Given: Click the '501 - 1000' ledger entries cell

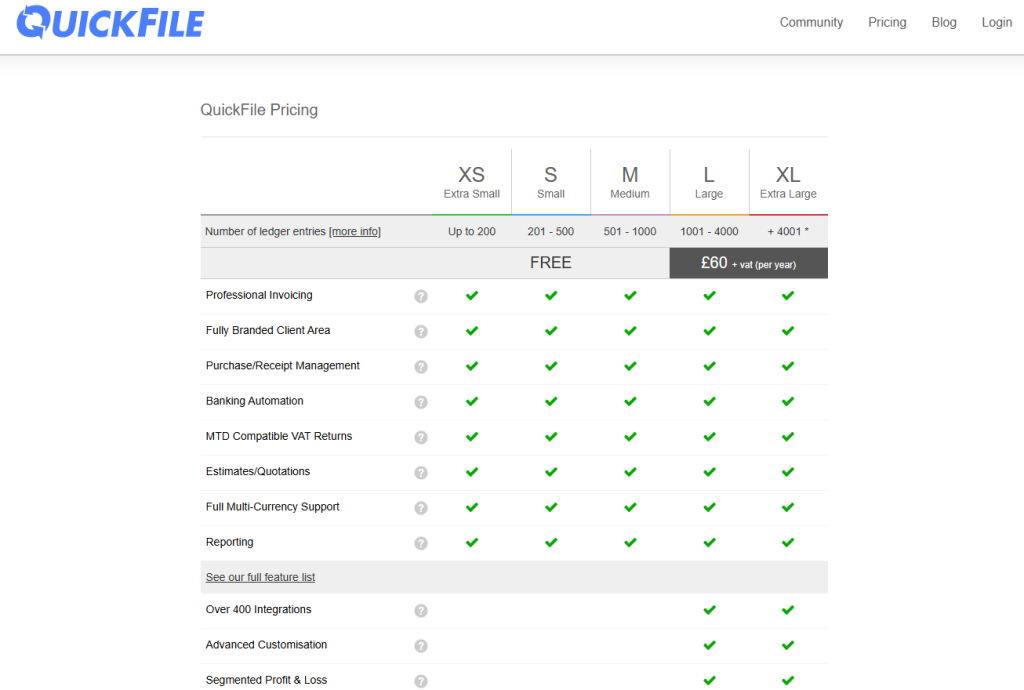Looking at the screenshot, I should pyautogui.click(x=630, y=232).
